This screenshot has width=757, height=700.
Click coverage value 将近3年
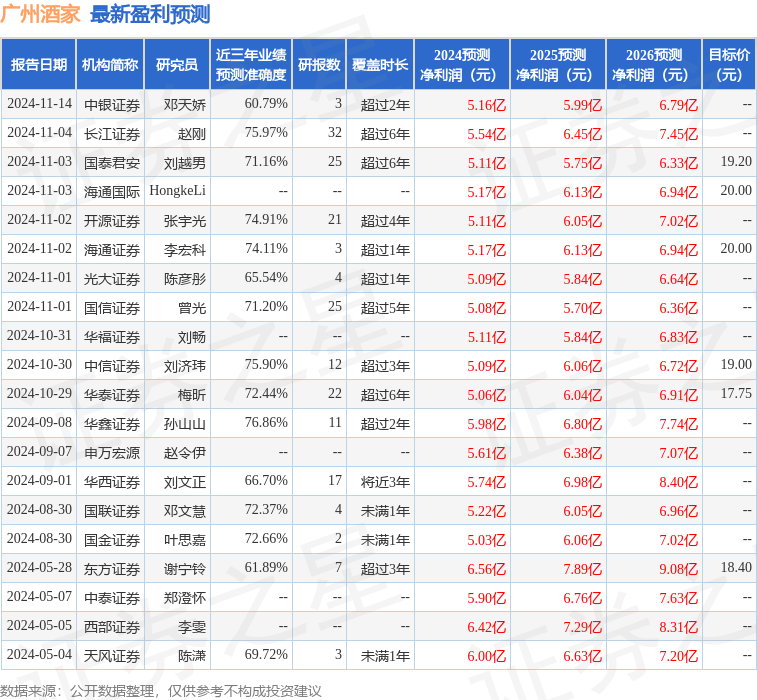point(385,481)
